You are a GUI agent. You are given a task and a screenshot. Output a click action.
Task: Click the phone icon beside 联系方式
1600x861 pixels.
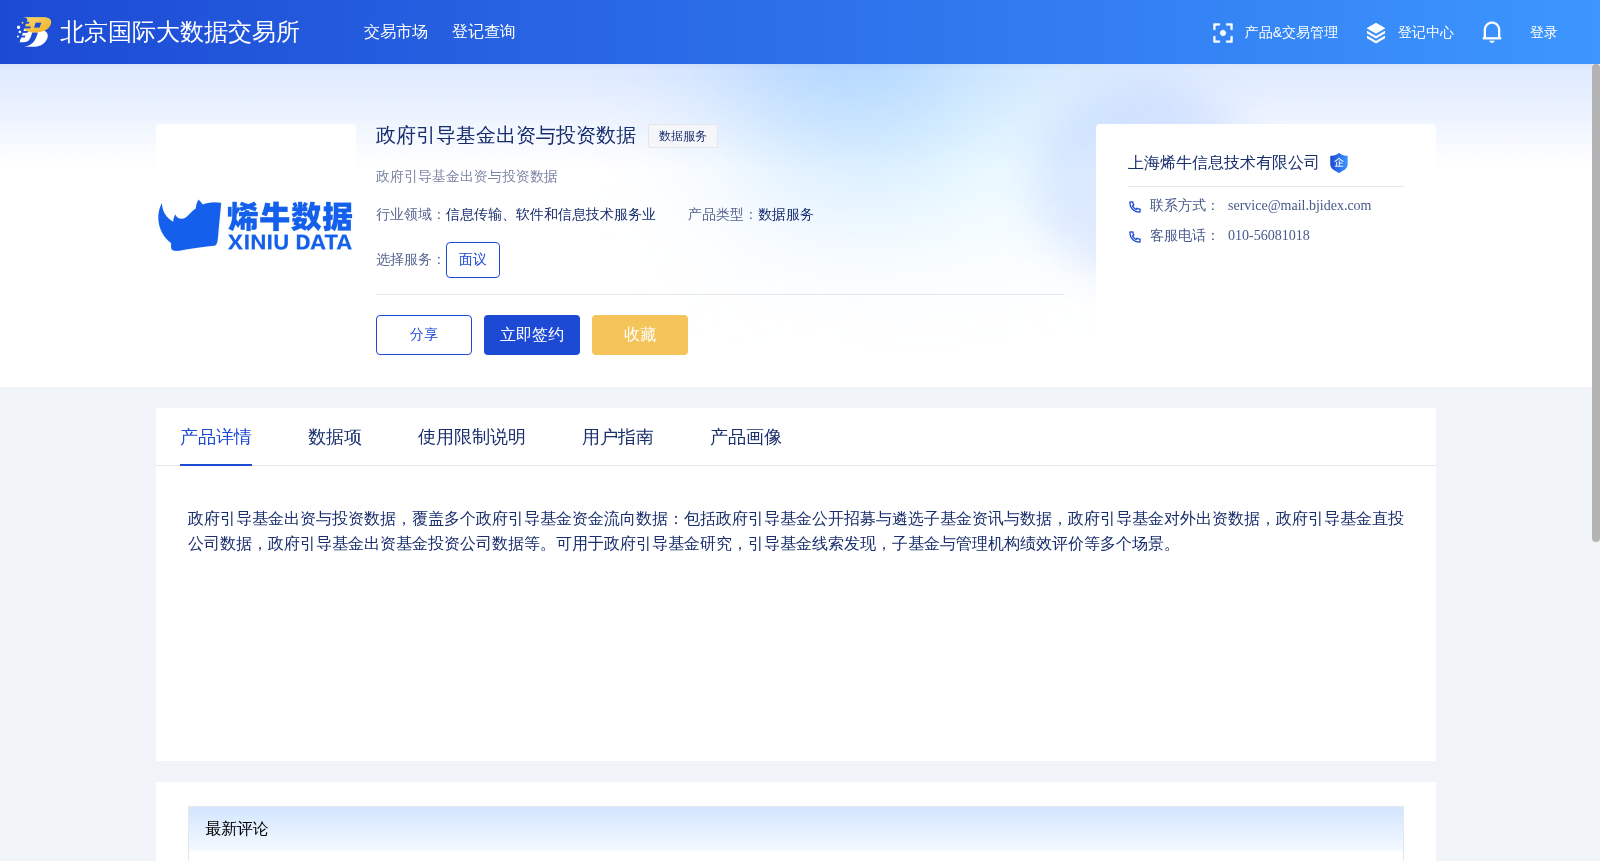1135,207
